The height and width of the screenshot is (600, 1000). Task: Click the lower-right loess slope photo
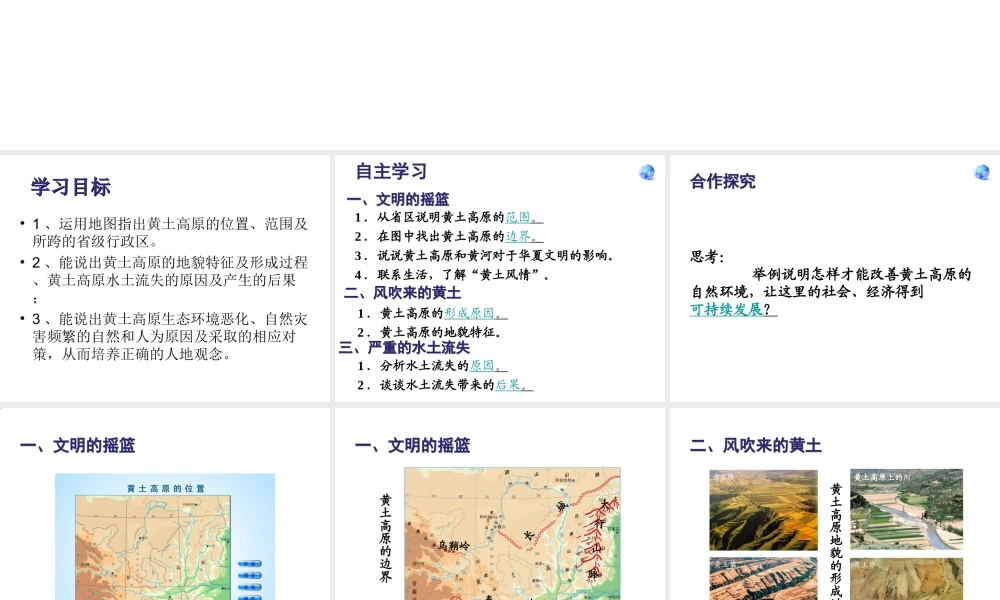click(906, 579)
